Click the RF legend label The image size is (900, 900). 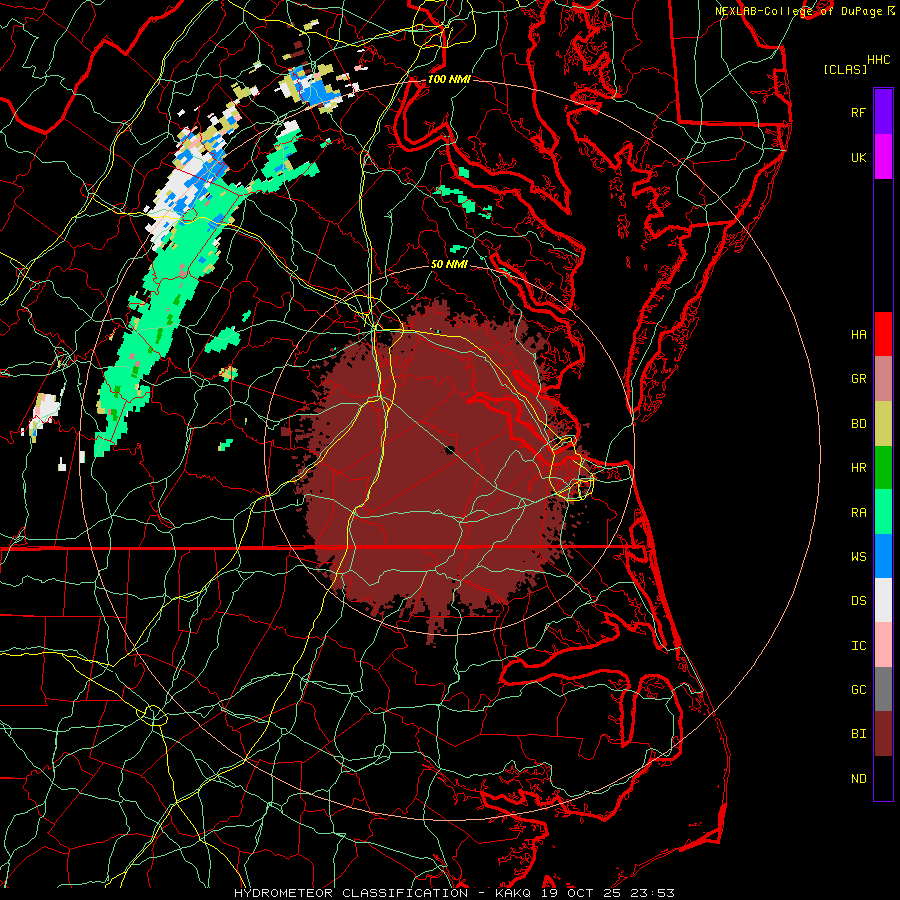tap(858, 112)
